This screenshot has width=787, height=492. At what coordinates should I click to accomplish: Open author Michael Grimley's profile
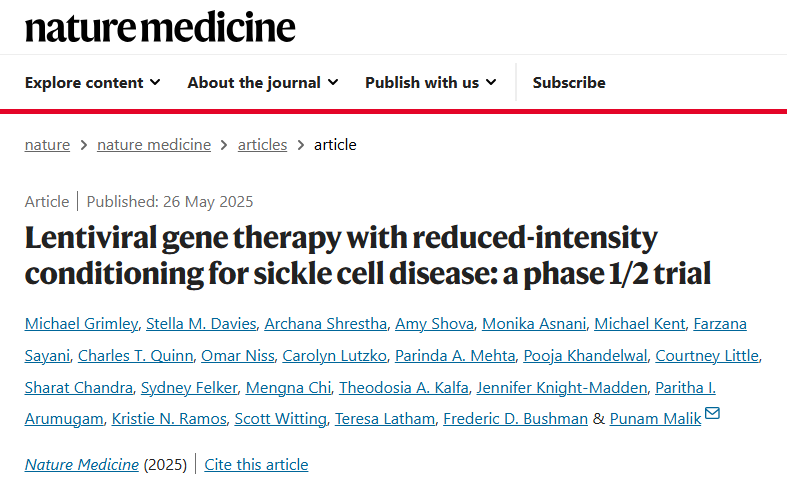coord(81,324)
